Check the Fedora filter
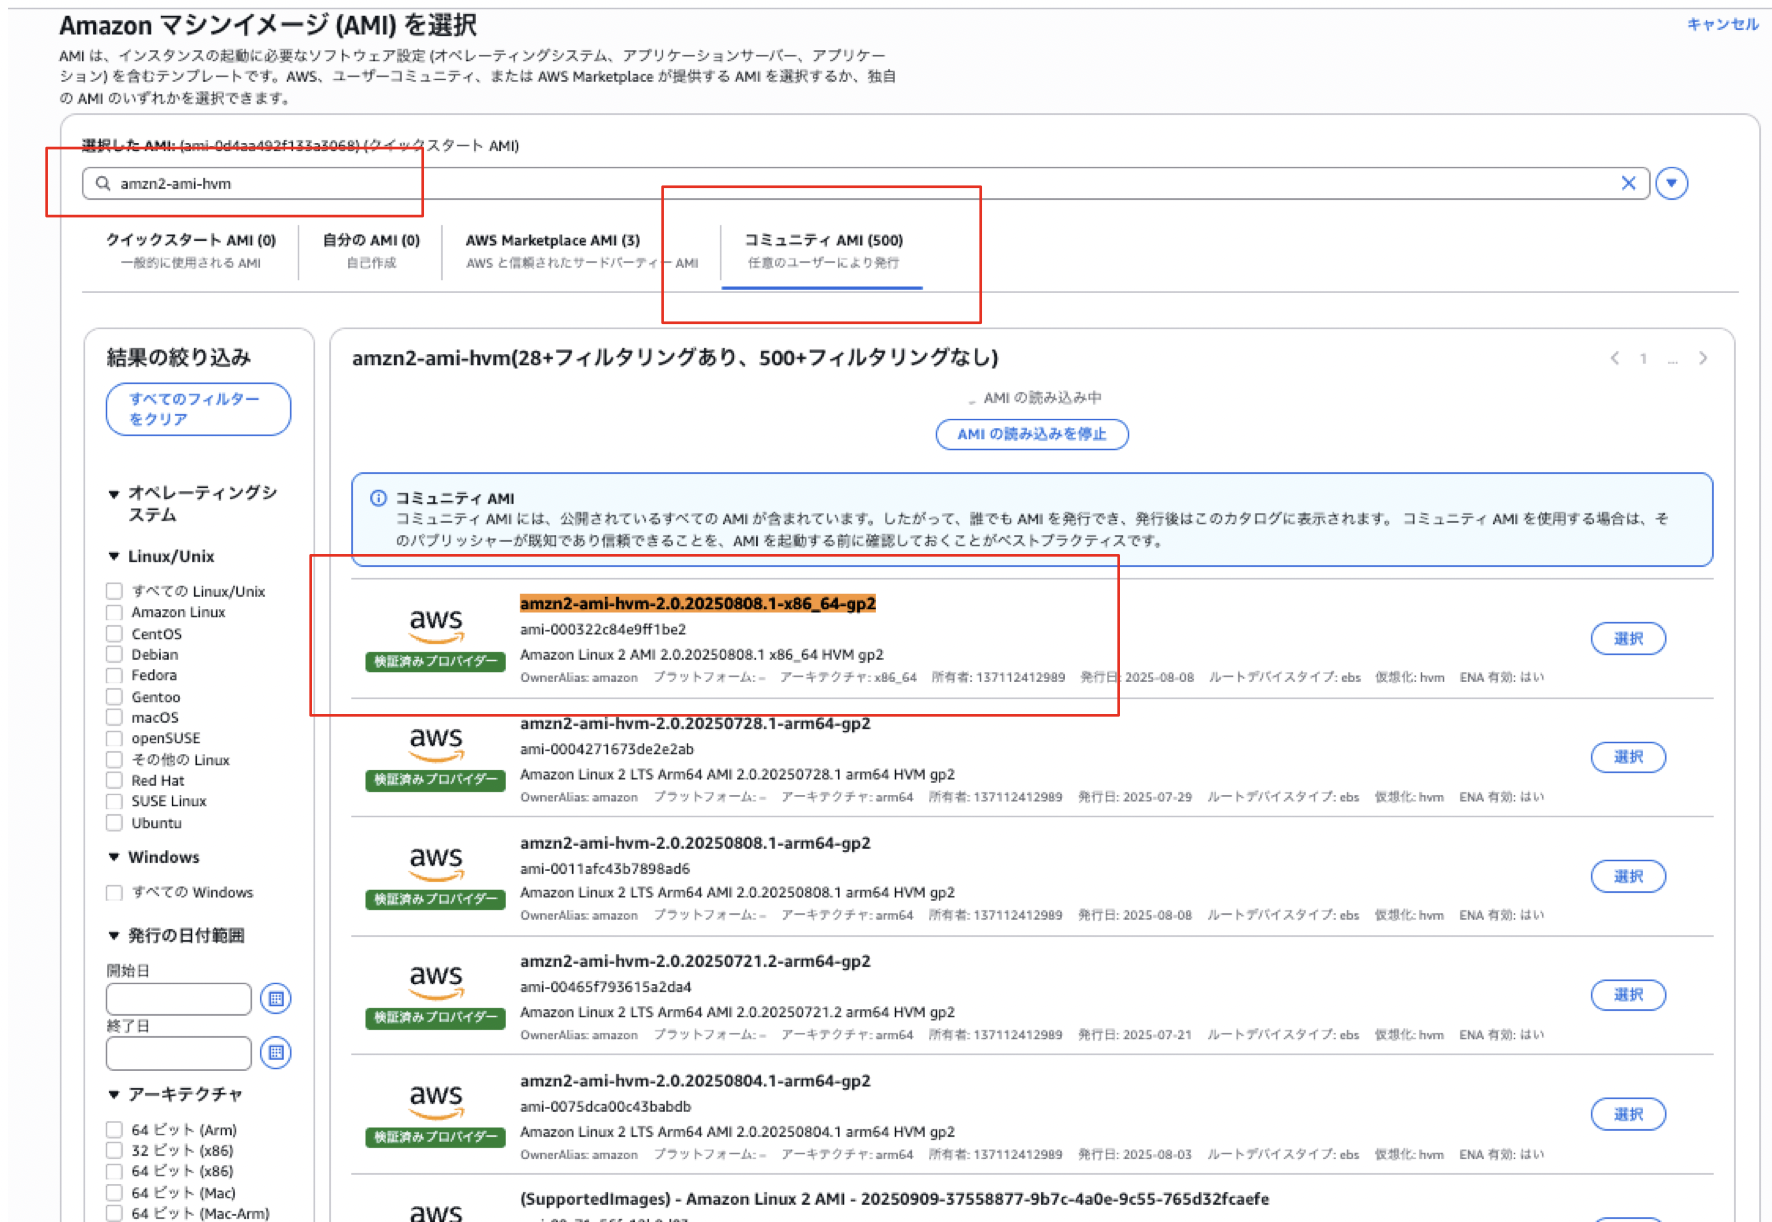 pyautogui.click(x=114, y=675)
